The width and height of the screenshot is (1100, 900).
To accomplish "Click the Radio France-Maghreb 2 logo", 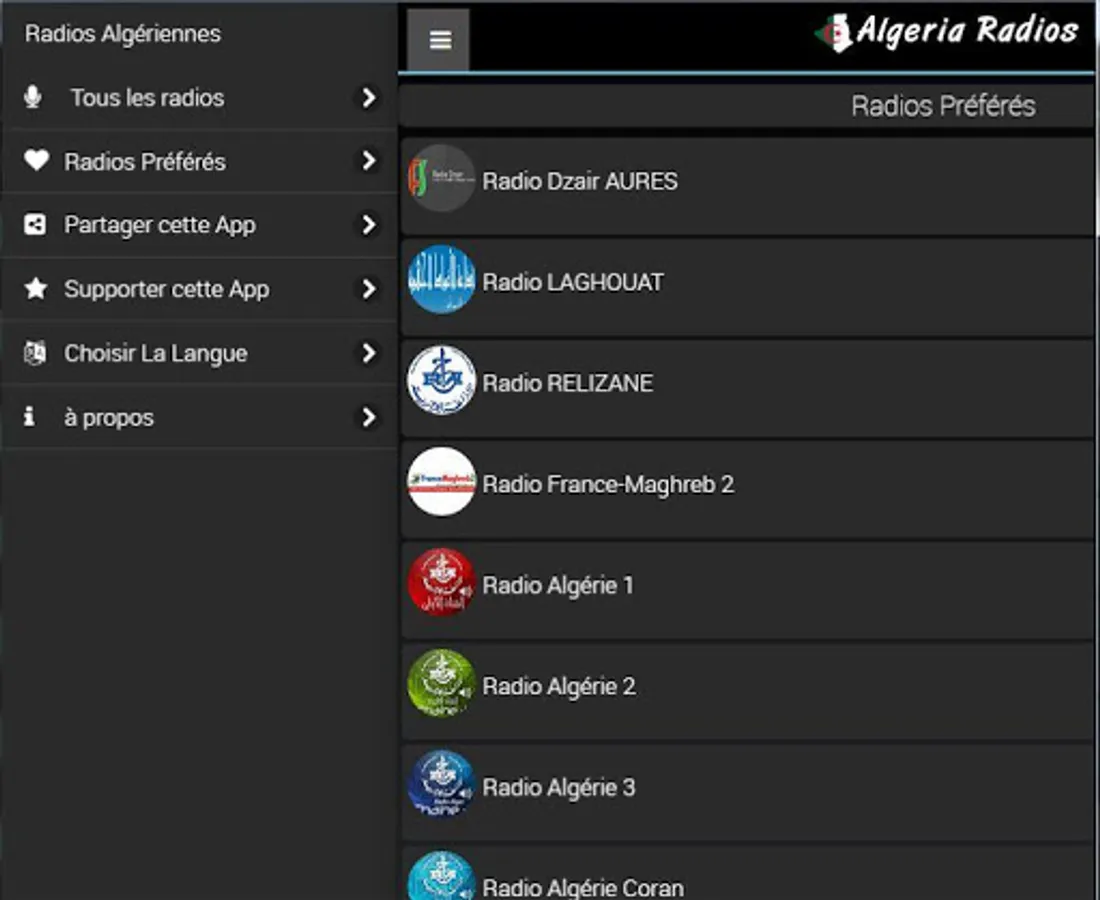I will pos(441,482).
